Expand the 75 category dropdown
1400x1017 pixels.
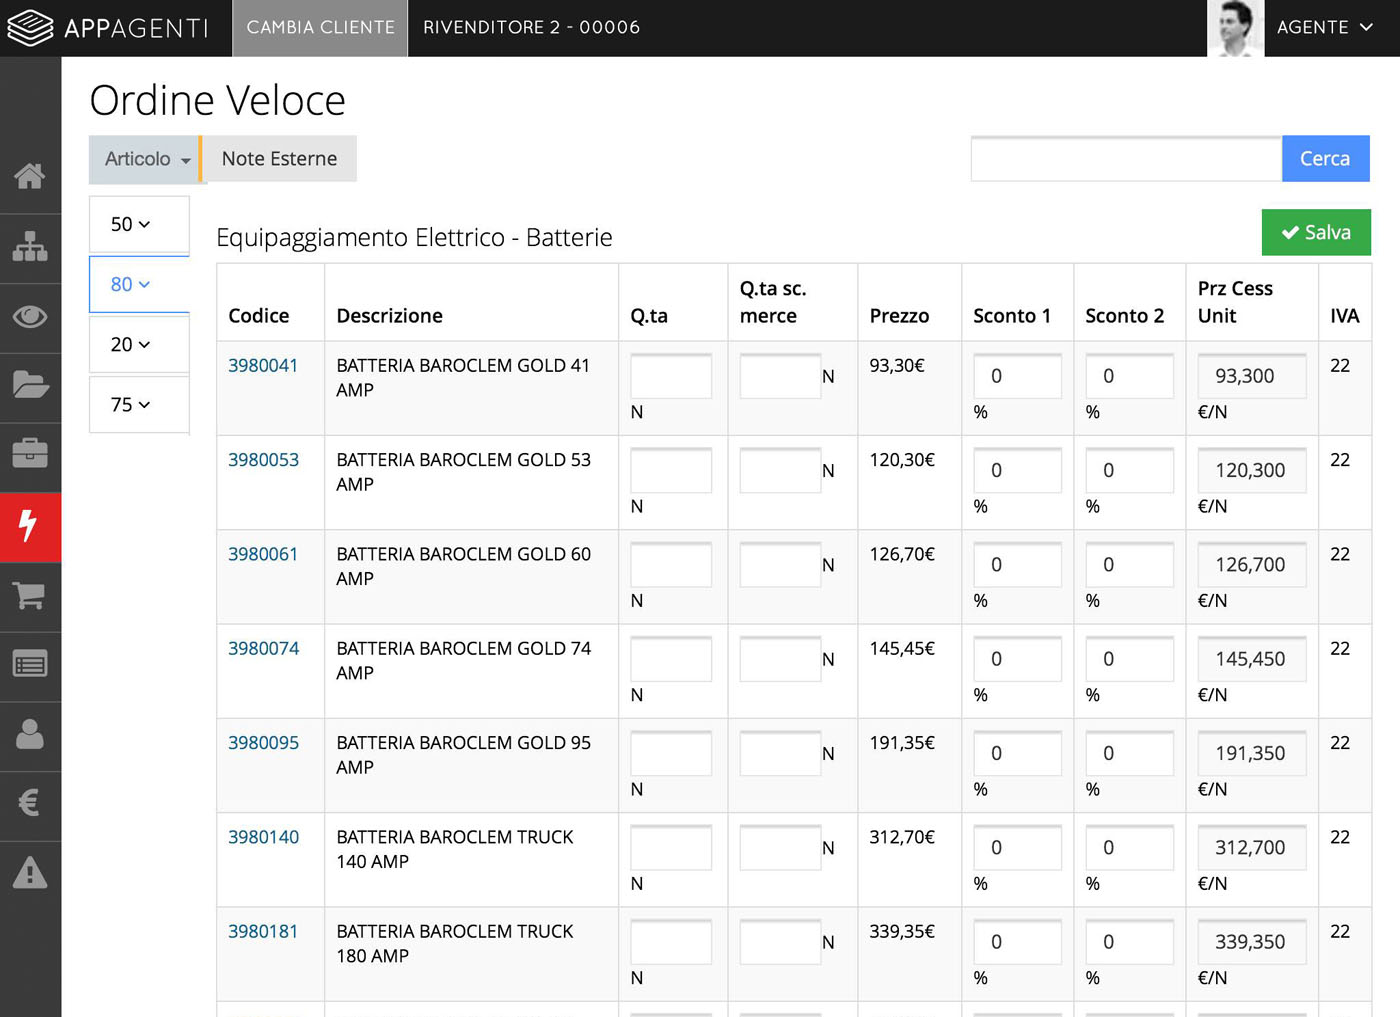pyautogui.click(x=139, y=404)
